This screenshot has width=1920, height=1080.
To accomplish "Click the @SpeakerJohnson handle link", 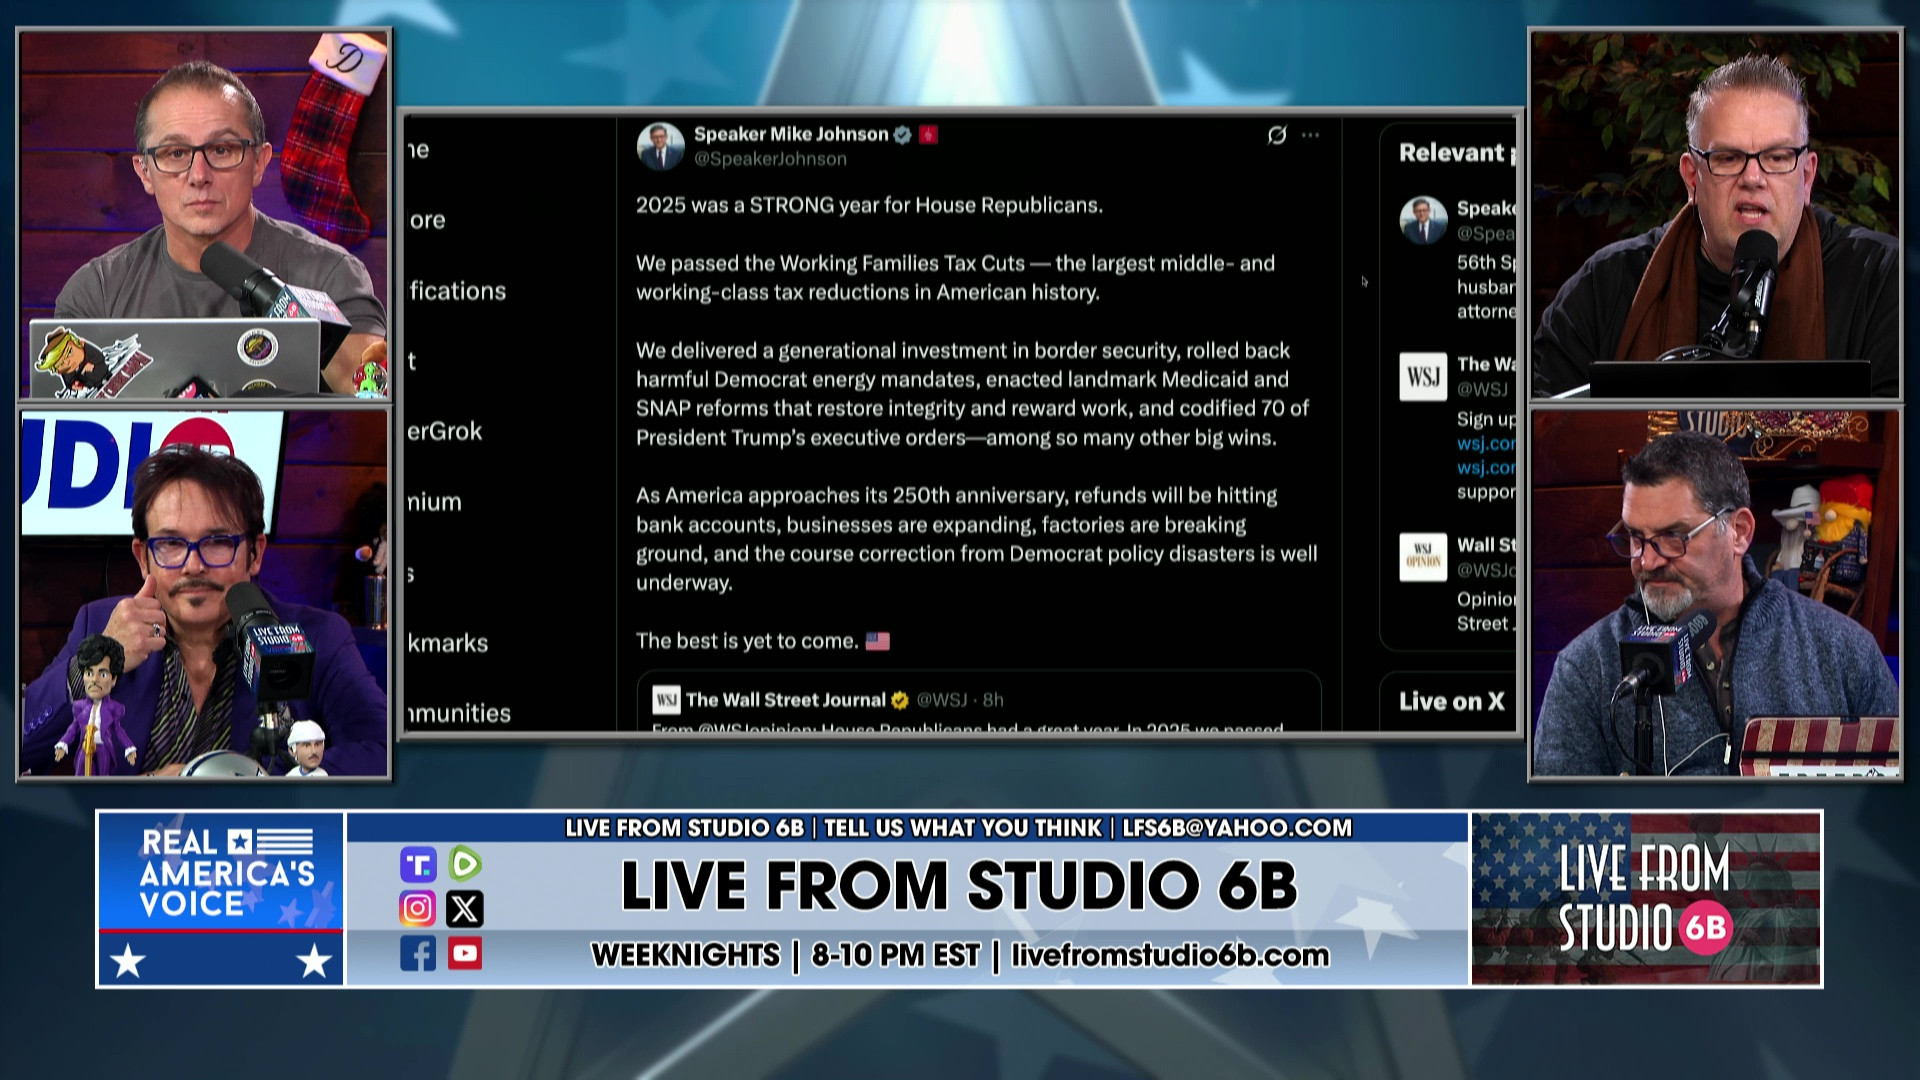I will tap(770, 159).
